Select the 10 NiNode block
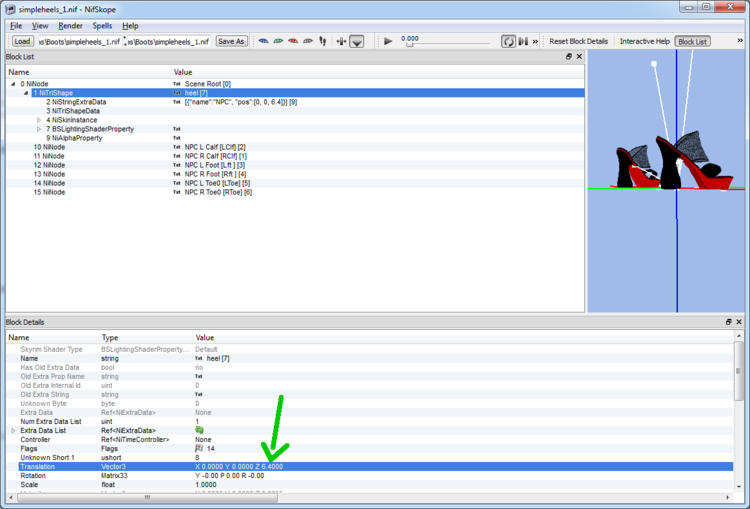Image resolution: width=750 pixels, height=509 pixels. pos(49,147)
